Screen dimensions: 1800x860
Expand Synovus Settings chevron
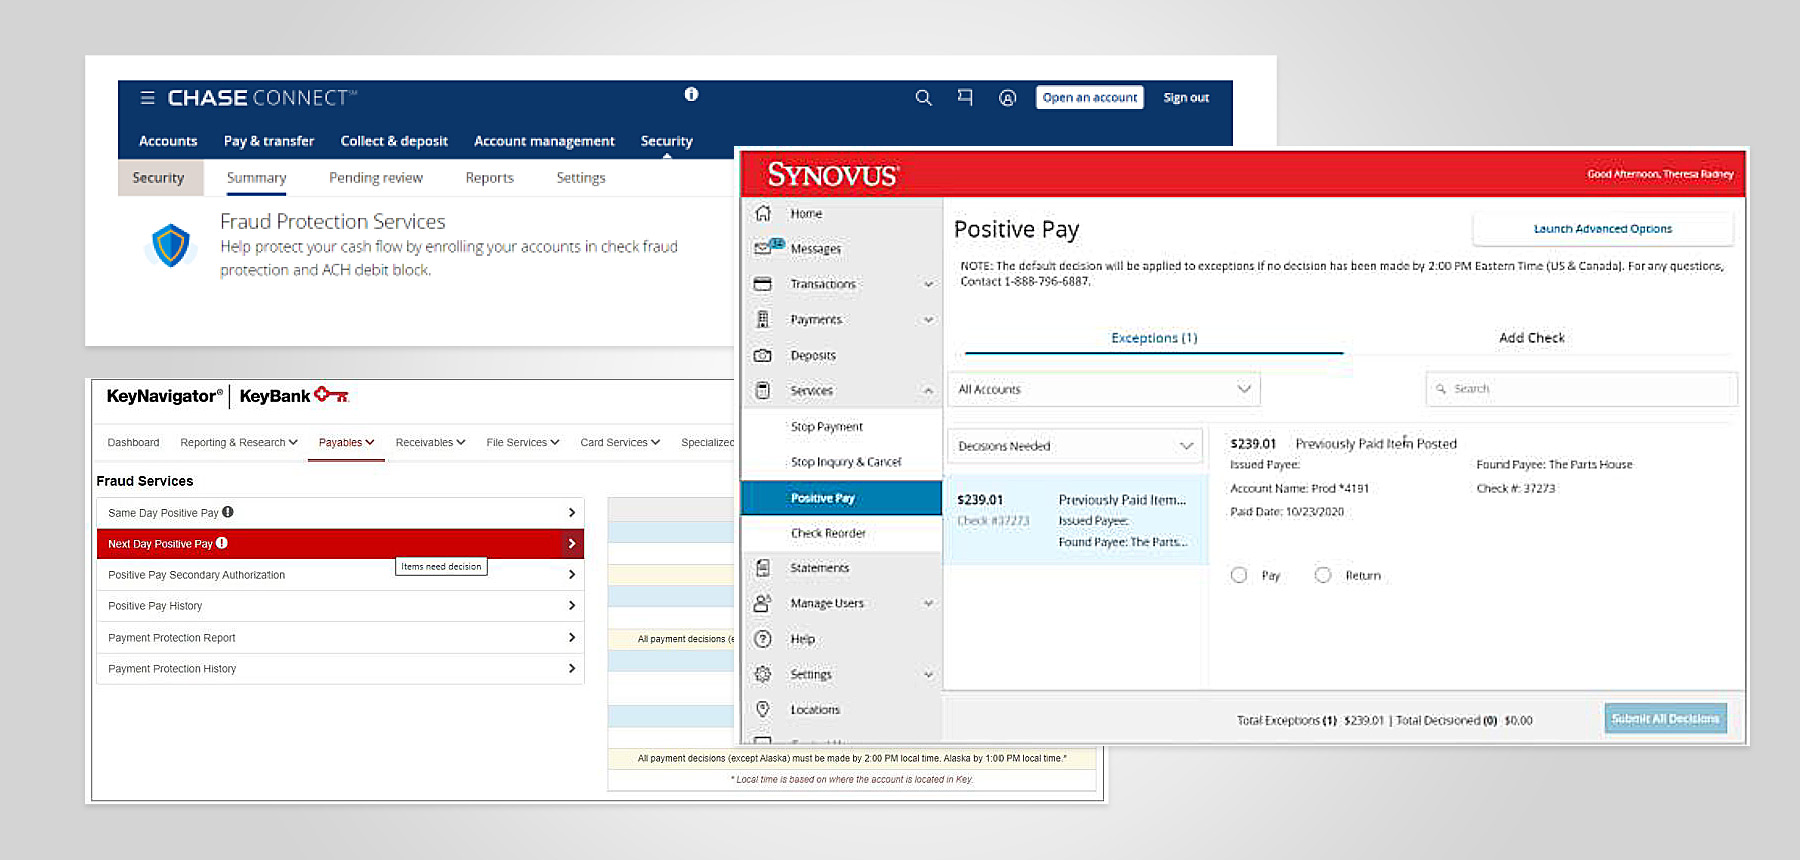click(x=929, y=674)
